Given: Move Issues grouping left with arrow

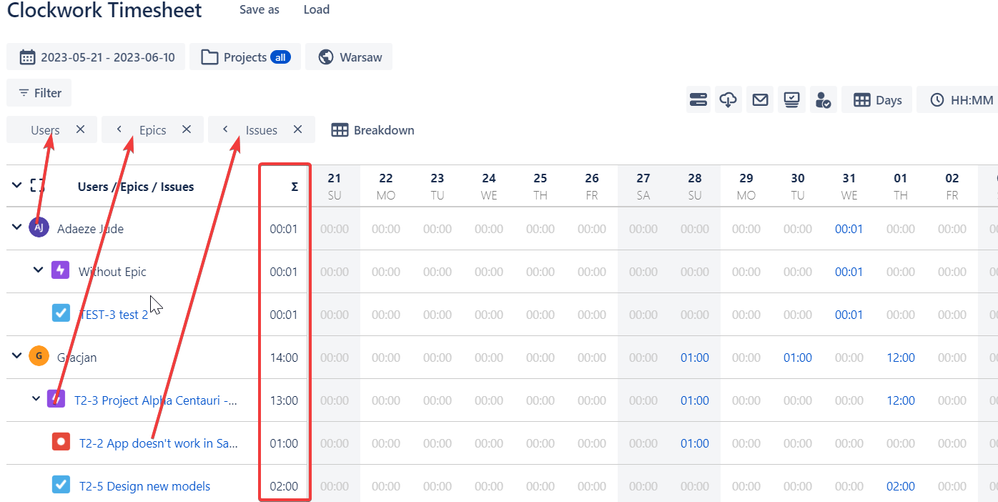Looking at the screenshot, I should tap(225, 129).
